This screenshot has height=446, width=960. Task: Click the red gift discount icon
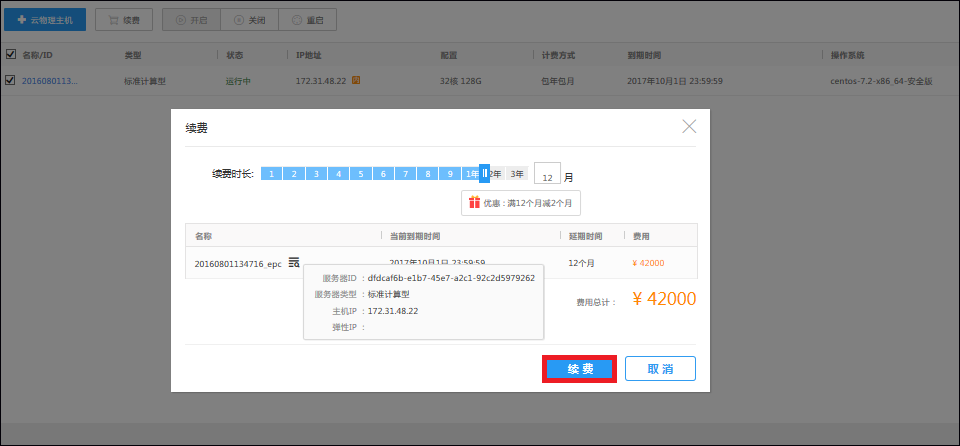(474, 202)
